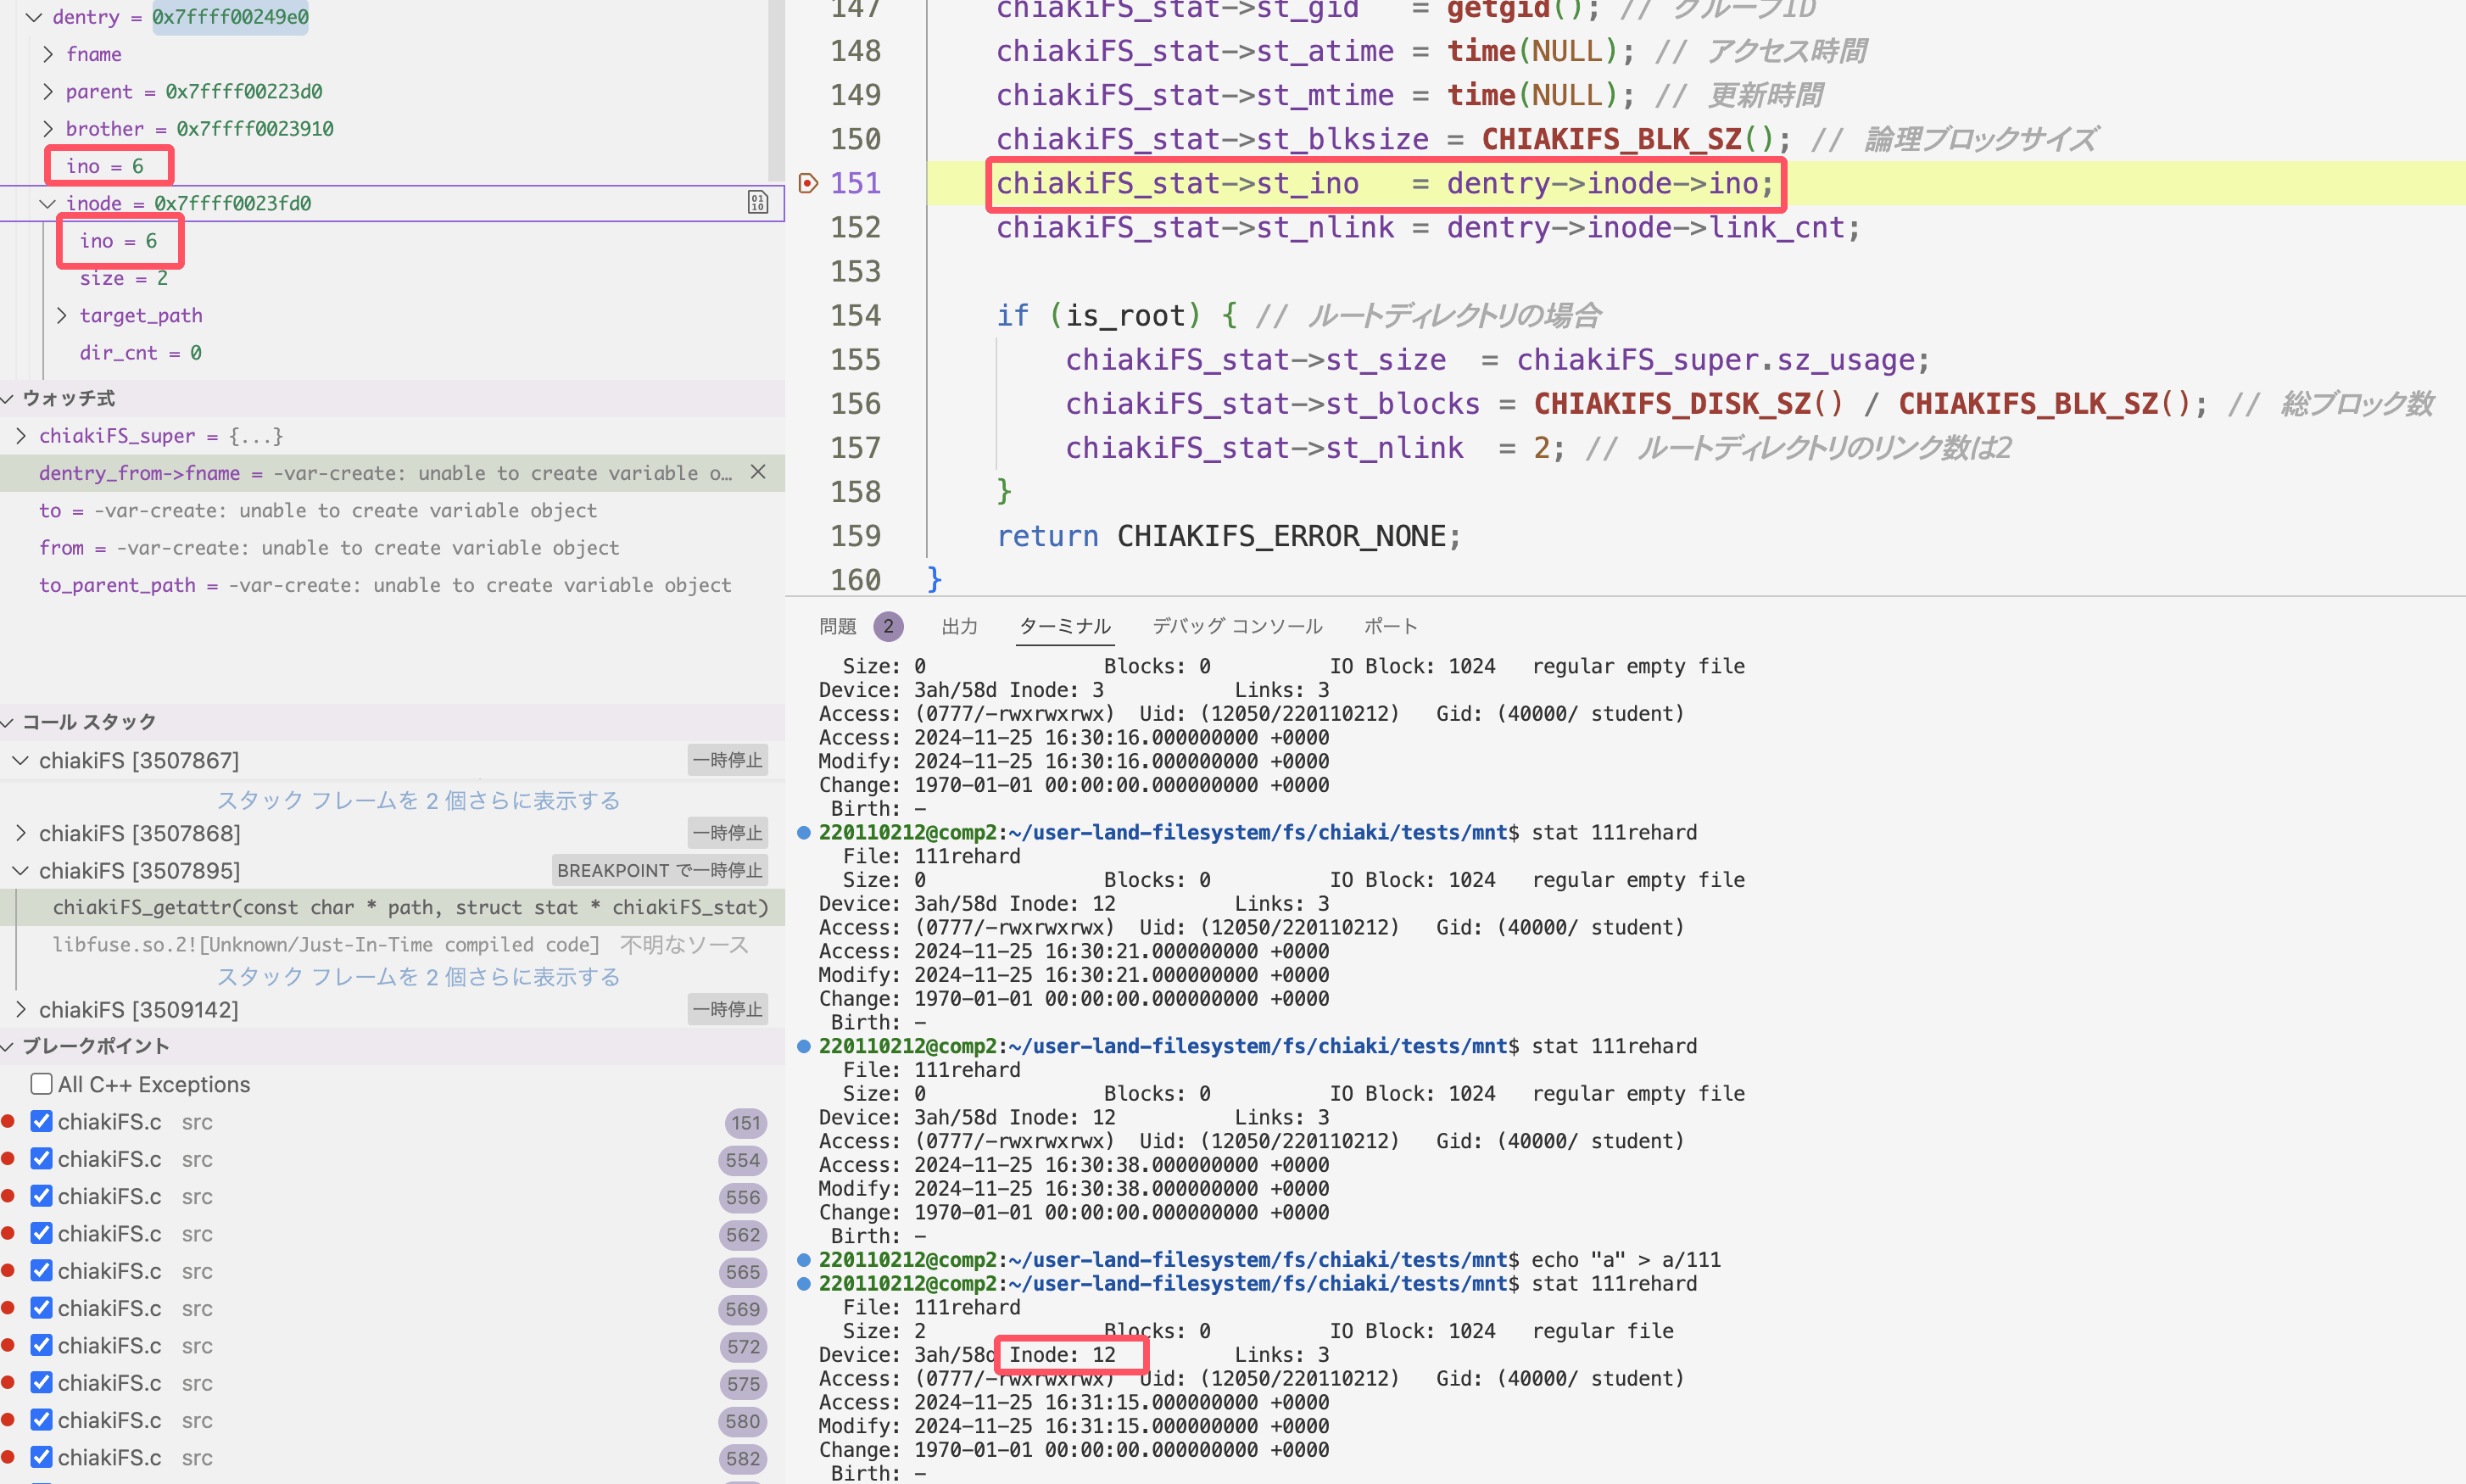Click problems count badge 2
The image size is (2466, 1484).
click(888, 626)
